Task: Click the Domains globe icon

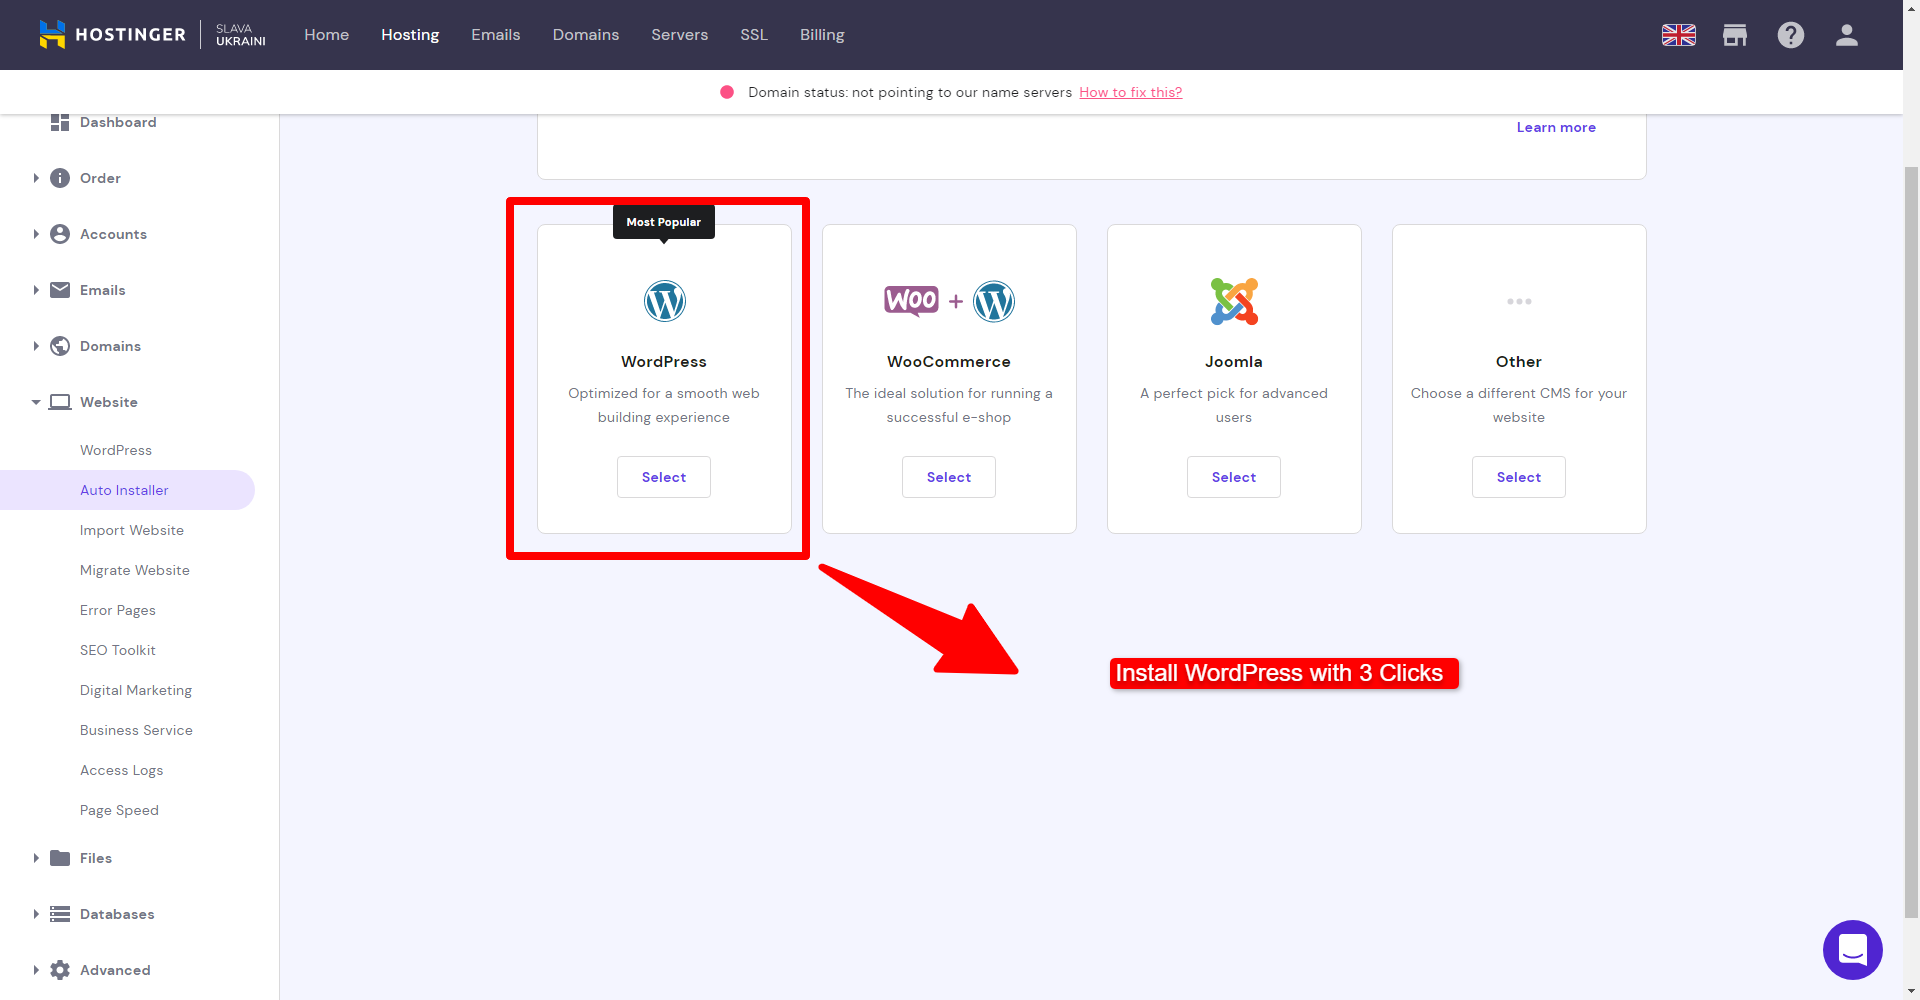Action: [60, 346]
